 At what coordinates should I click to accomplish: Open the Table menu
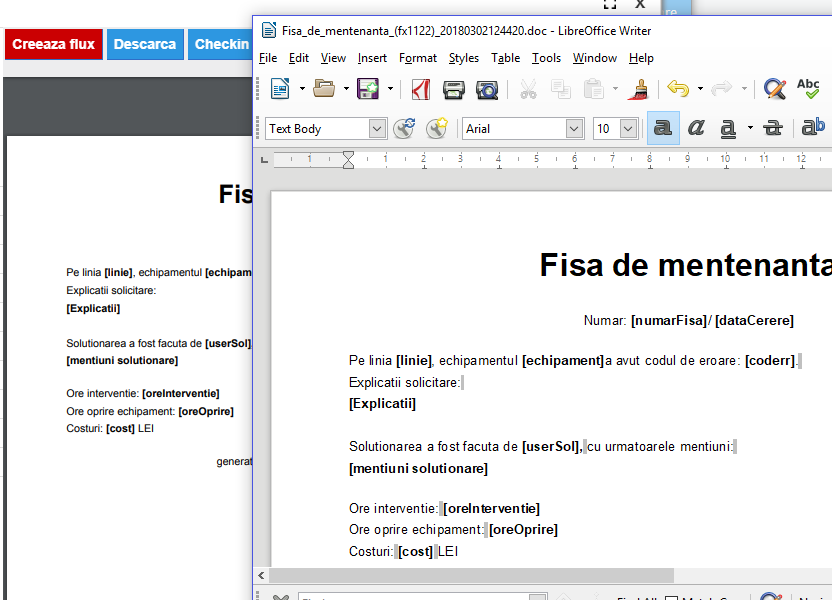pyautogui.click(x=505, y=58)
